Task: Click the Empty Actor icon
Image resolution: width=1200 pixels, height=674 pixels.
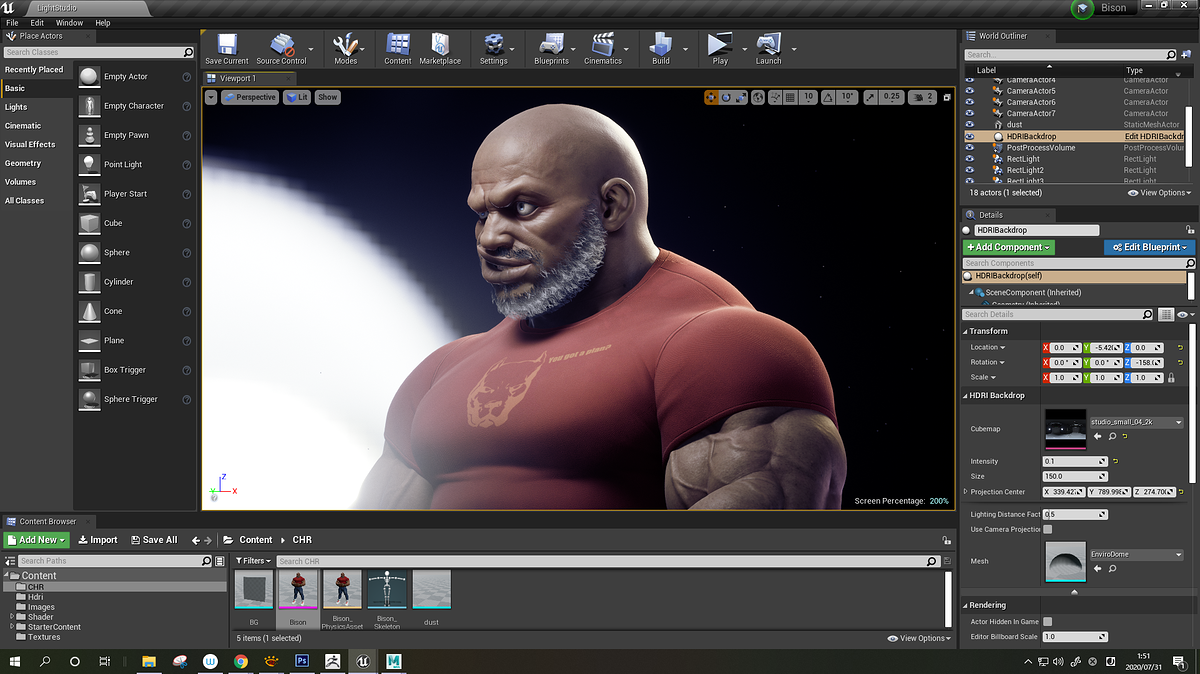Action: pyautogui.click(x=89, y=77)
